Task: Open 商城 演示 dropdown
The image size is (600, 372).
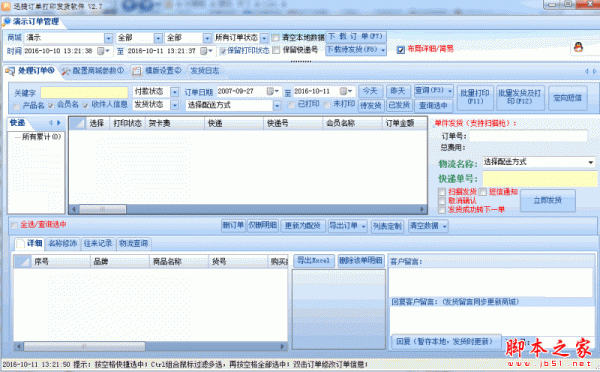Action: click(108, 38)
